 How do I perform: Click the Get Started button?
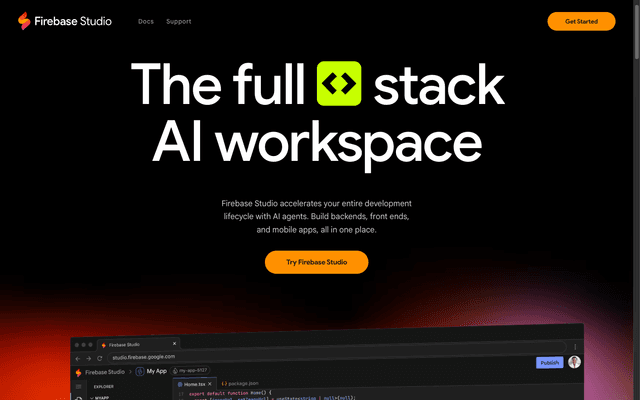[581, 21]
